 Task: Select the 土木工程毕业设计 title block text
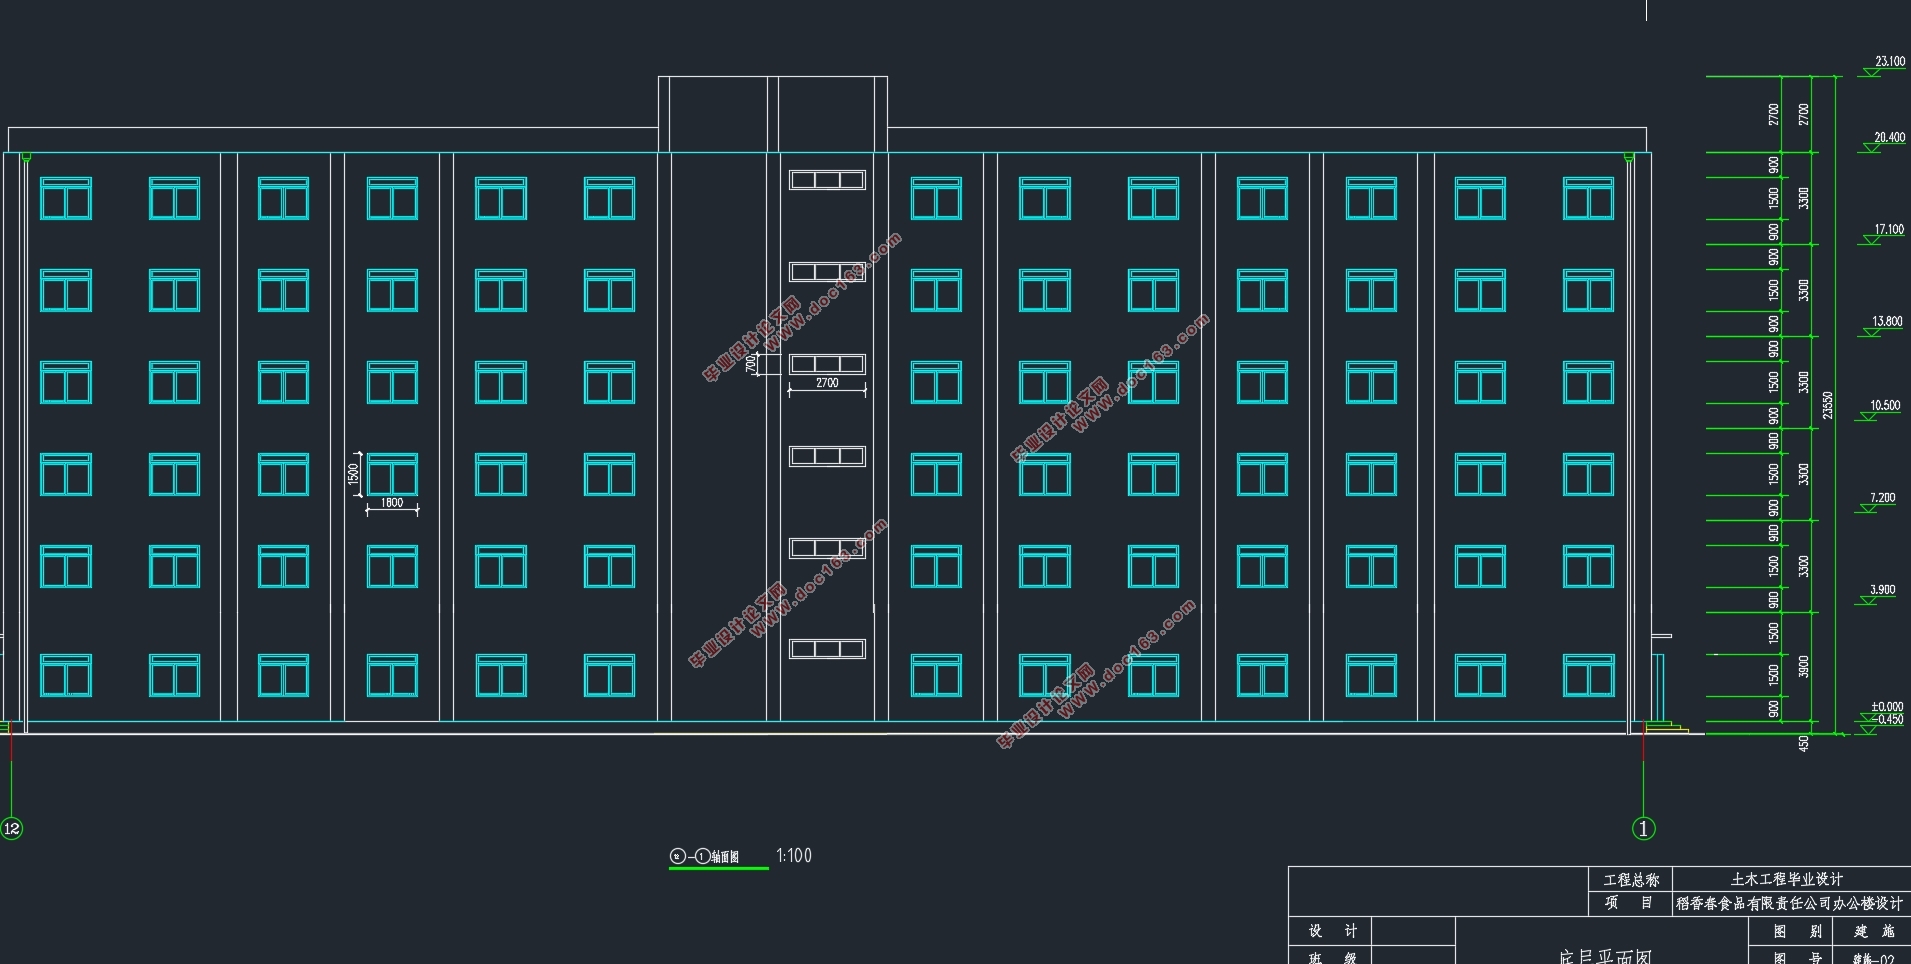[1787, 880]
